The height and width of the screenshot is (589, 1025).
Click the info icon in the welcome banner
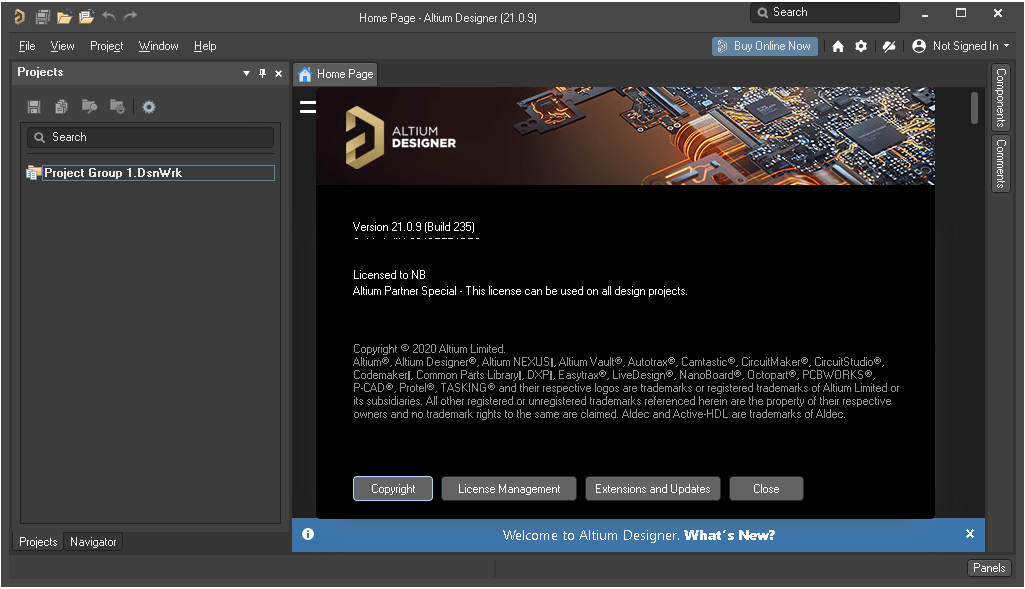(x=308, y=534)
